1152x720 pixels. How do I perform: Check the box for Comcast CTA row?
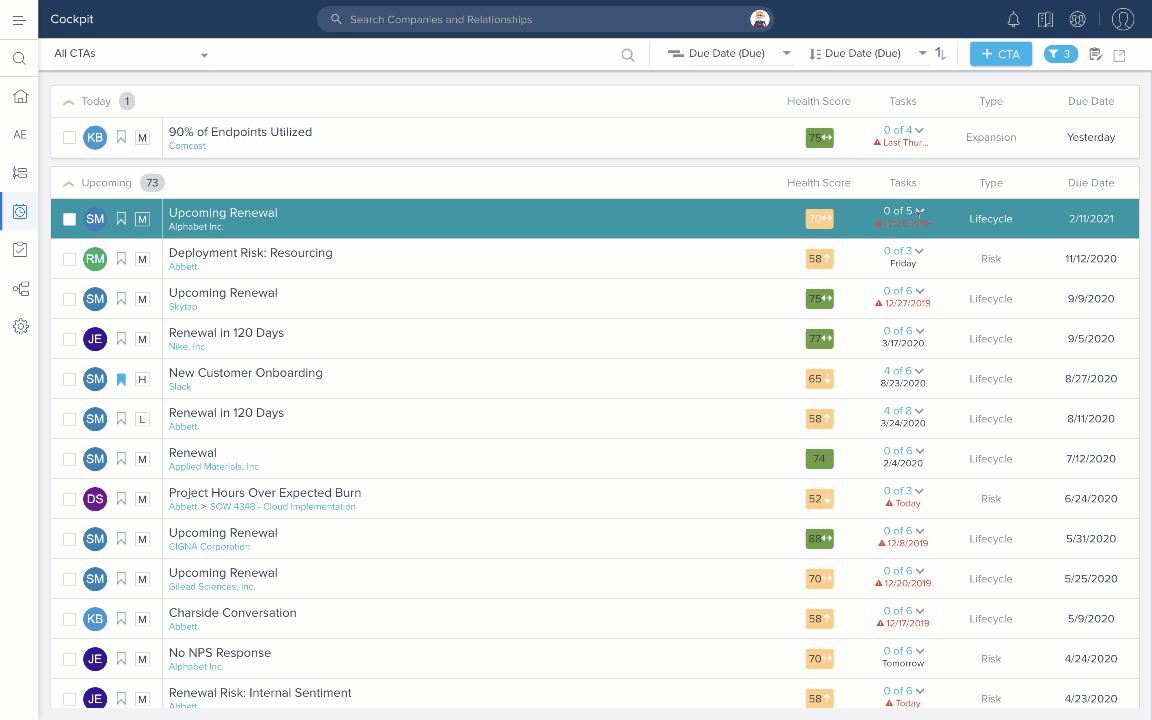[x=69, y=138]
